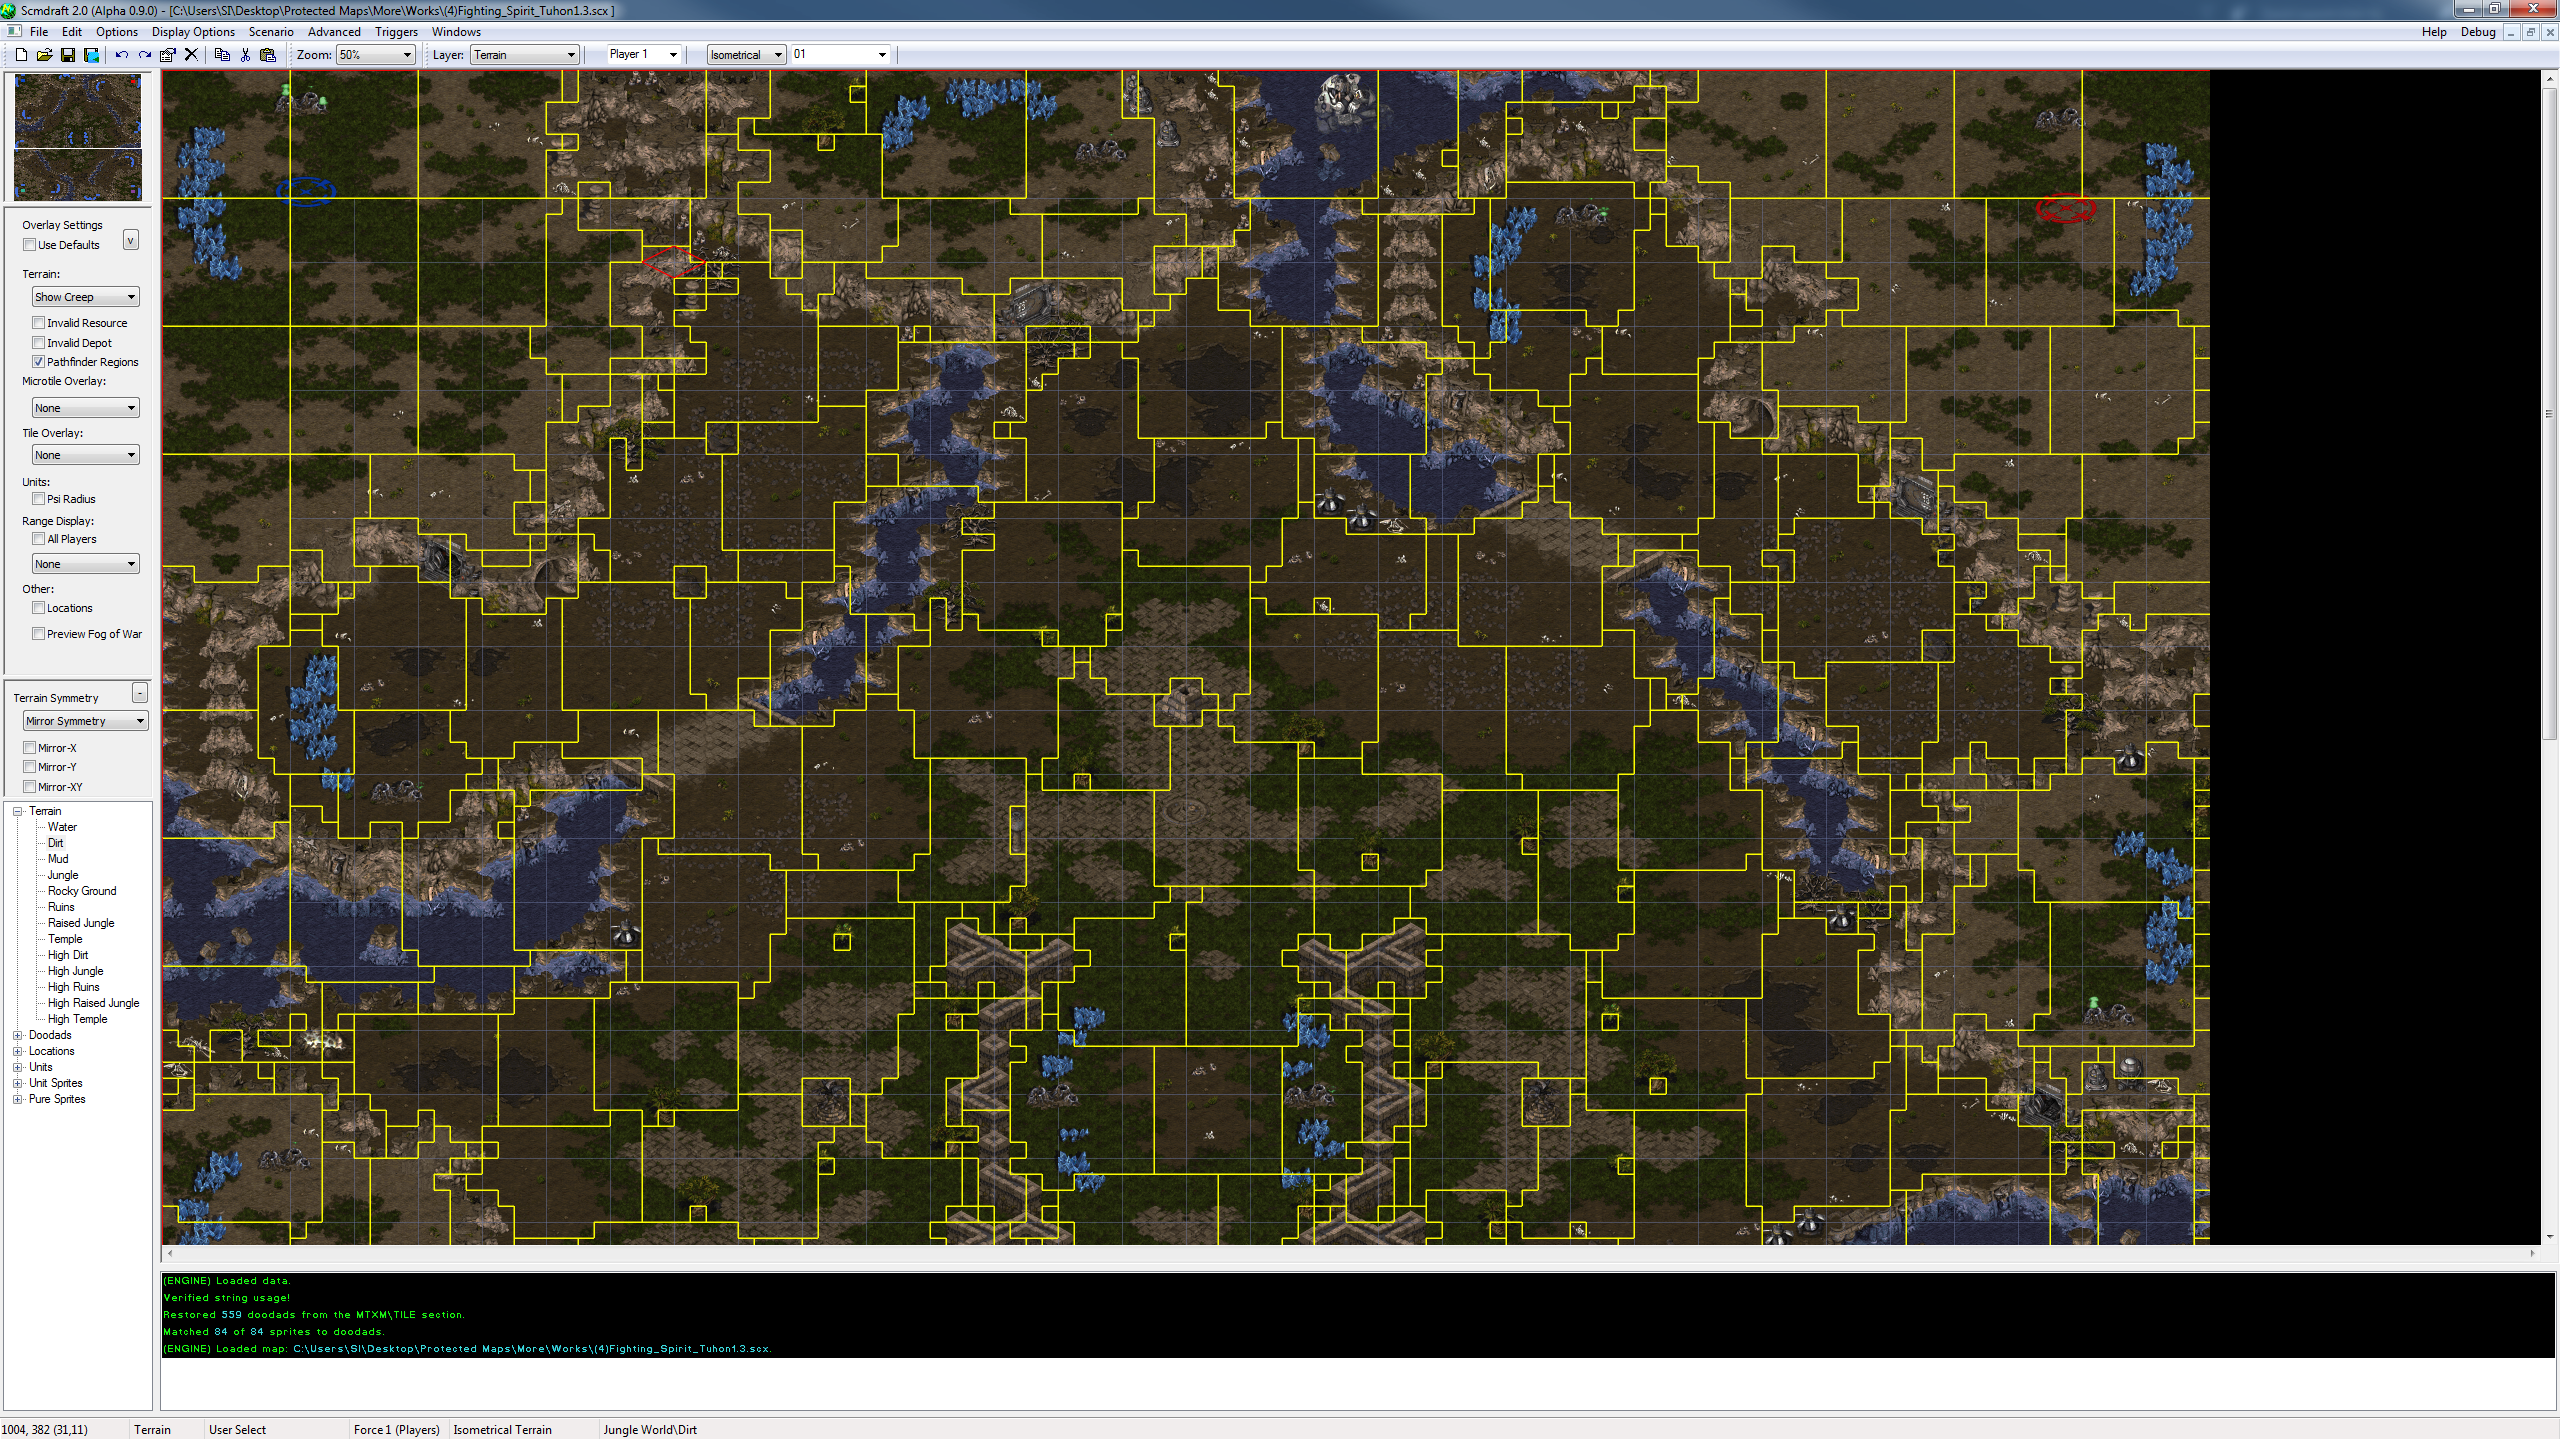This screenshot has height=1440, width=2560.
Task: Click the Paste clipboard icon
Action: coord(268,55)
